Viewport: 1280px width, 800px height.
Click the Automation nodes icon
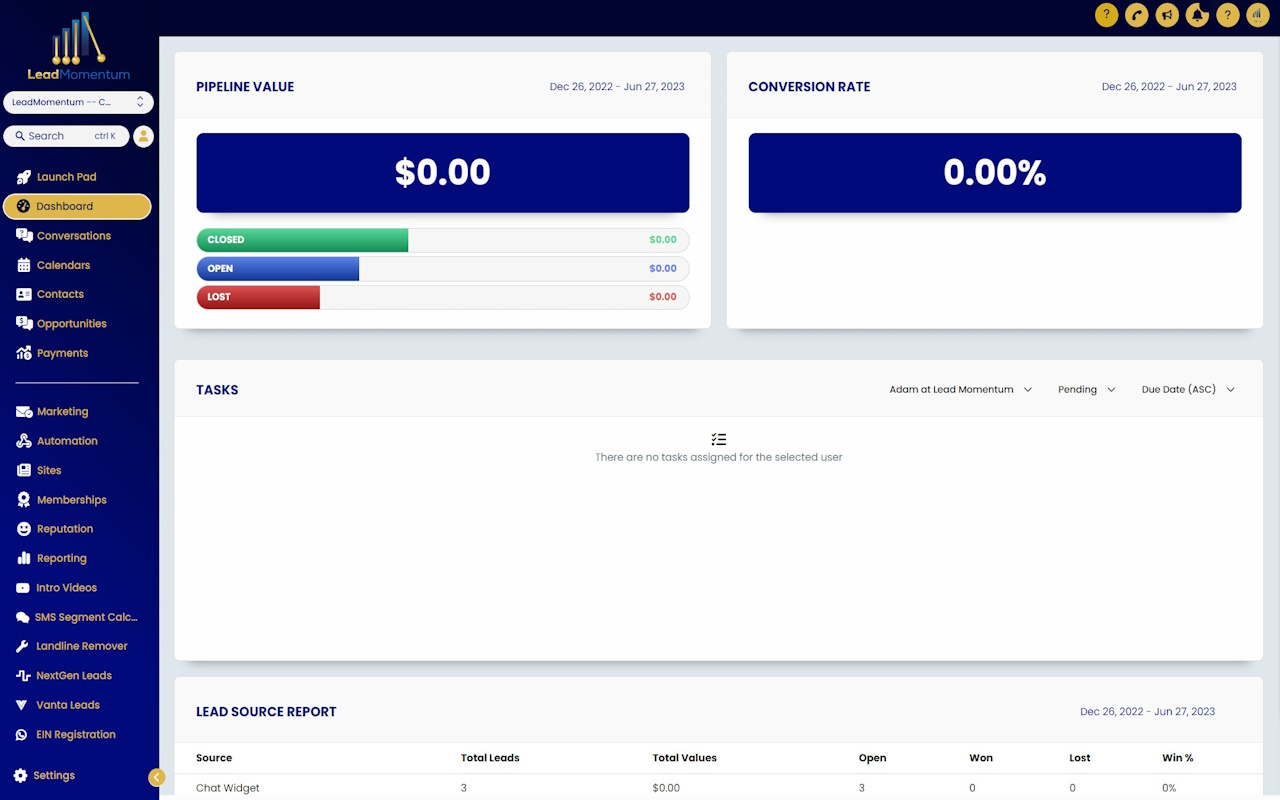(24, 441)
